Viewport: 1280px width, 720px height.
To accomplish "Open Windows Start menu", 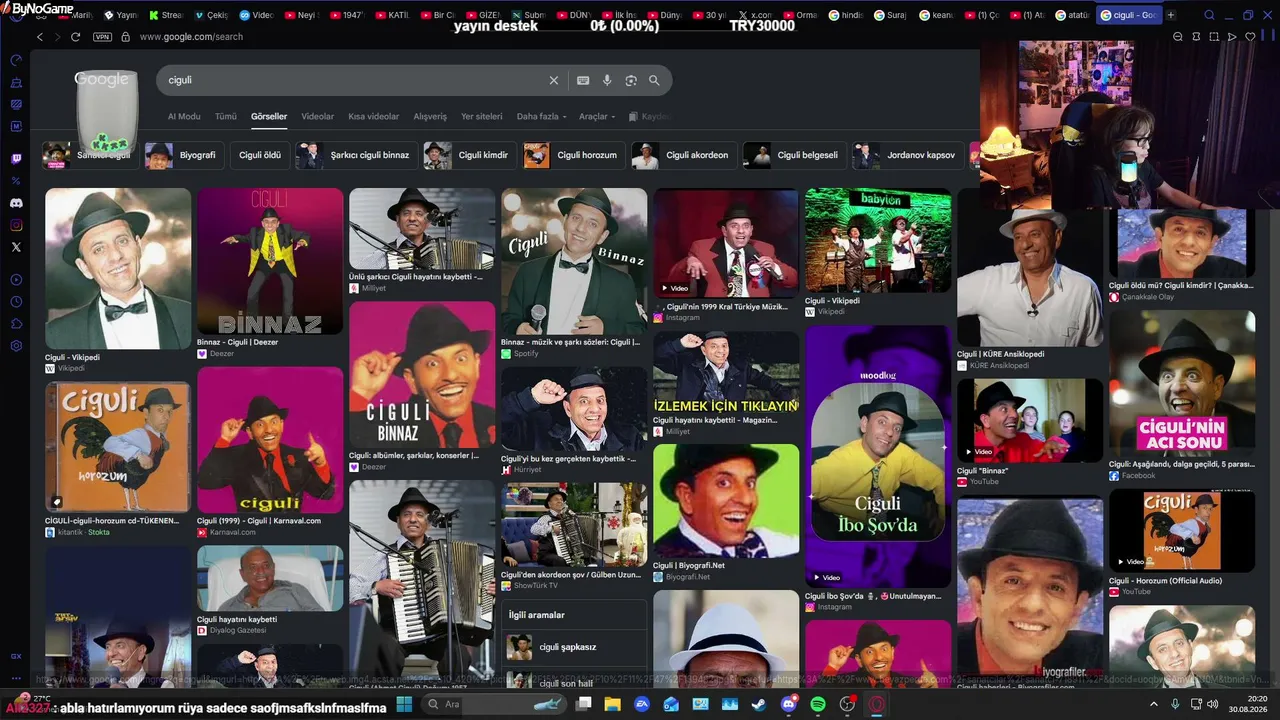I will [x=404, y=704].
